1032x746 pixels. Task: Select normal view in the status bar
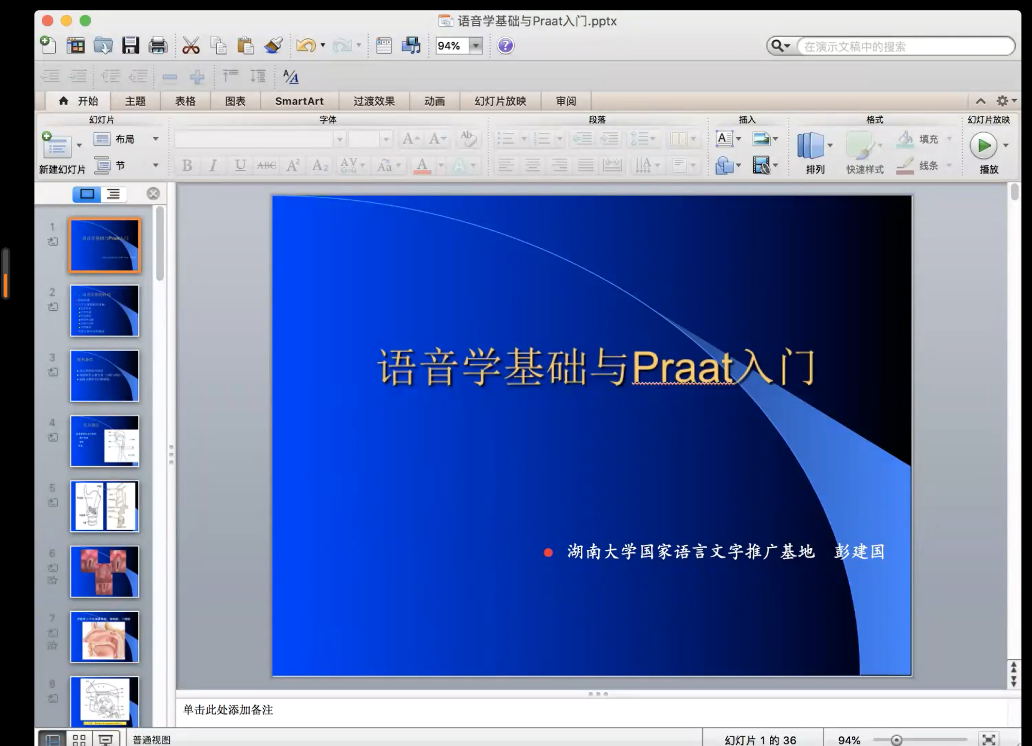(52, 739)
